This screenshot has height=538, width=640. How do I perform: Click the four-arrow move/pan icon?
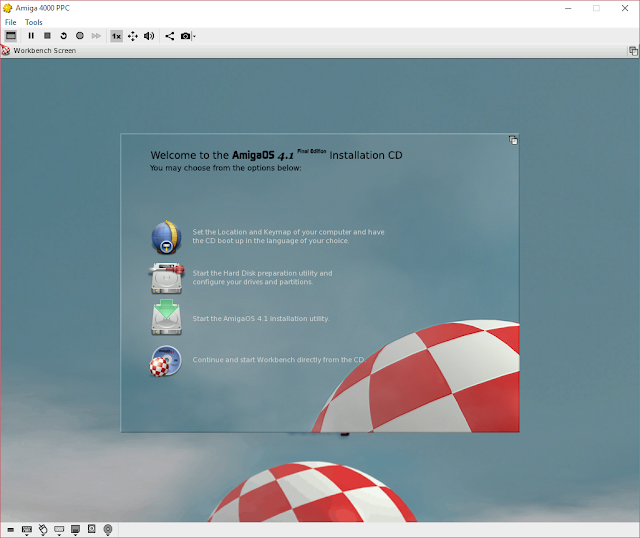(133, 36)
